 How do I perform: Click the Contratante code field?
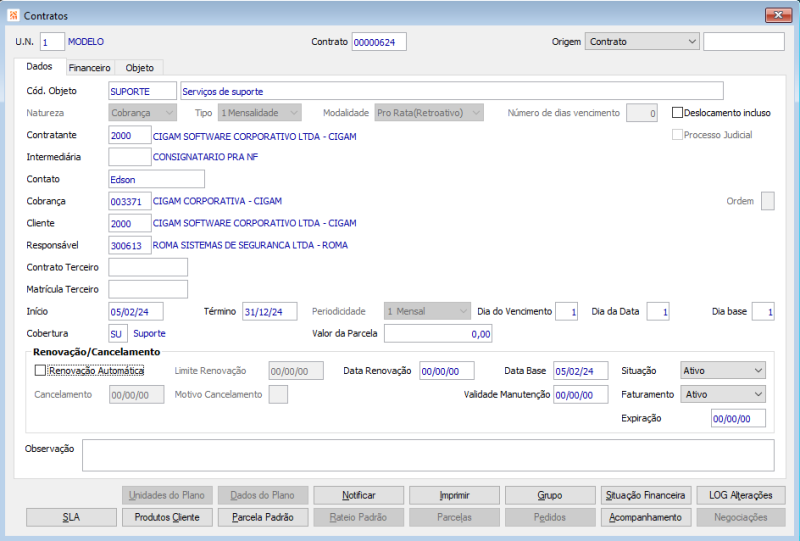click(x=130, y=135)
